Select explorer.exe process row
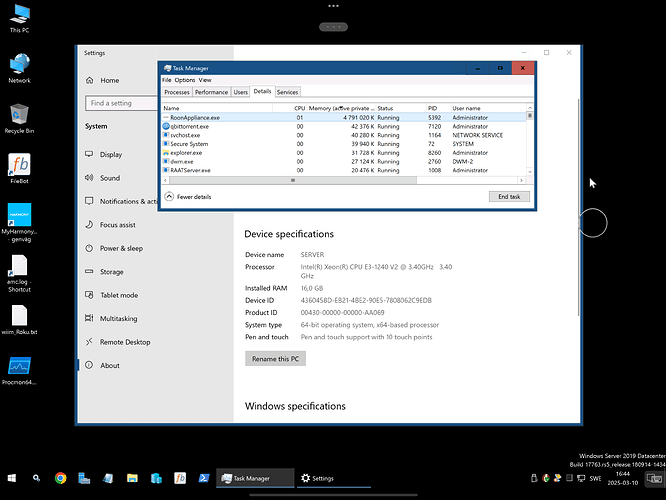666x500 pixels. (344, 153)
